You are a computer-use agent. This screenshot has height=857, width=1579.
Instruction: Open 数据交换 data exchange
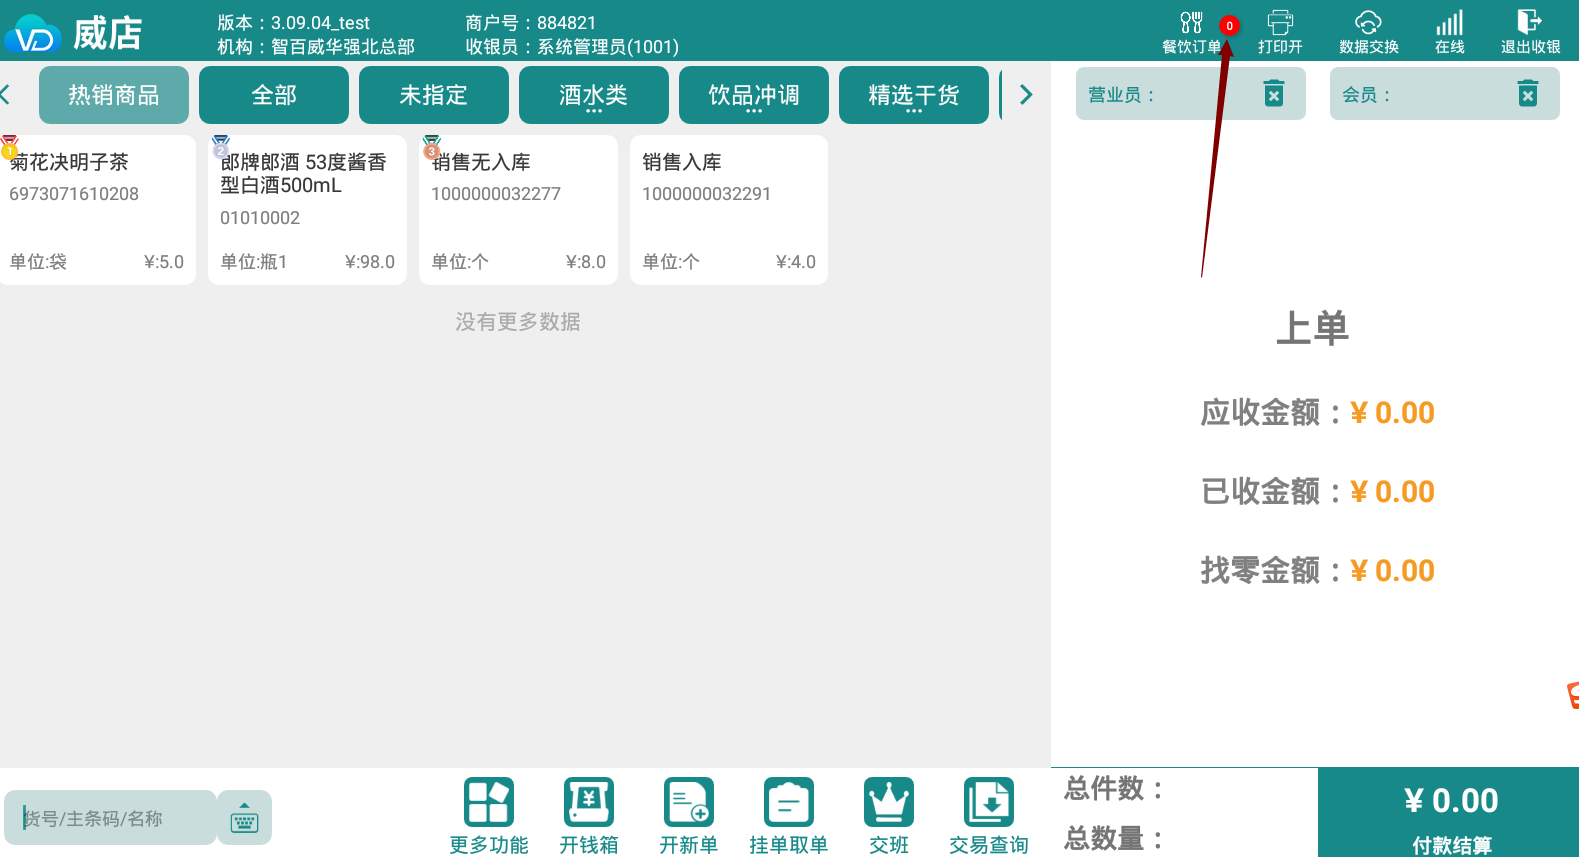coord(1368,31)
